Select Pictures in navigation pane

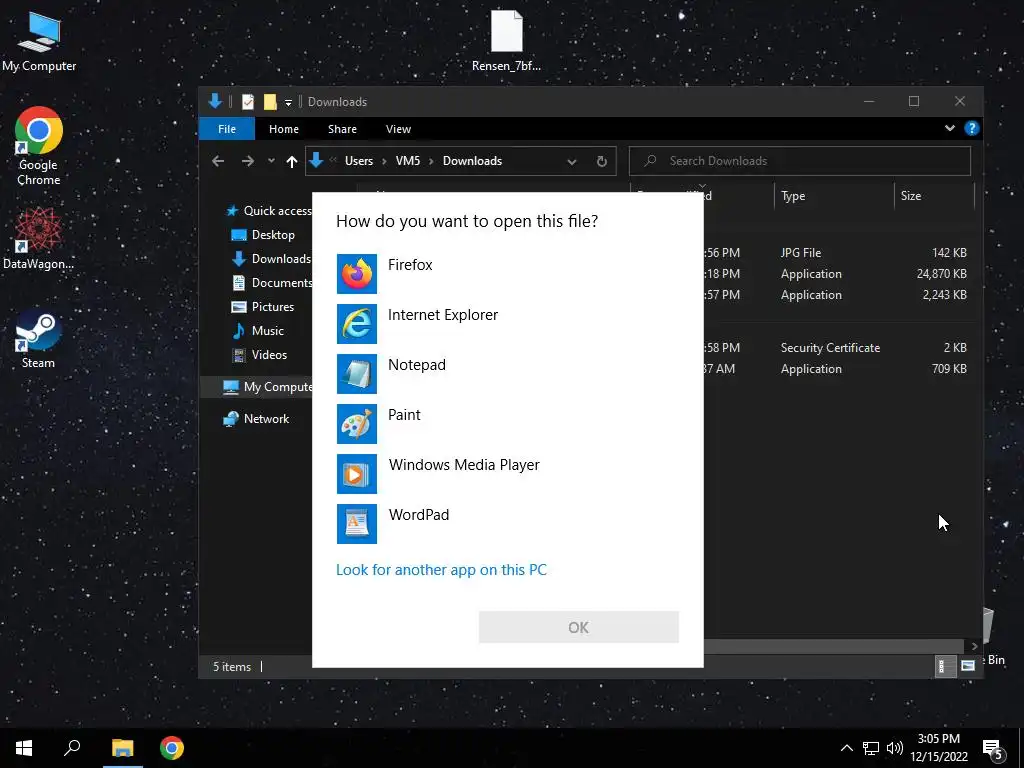[x=263, y=307]
